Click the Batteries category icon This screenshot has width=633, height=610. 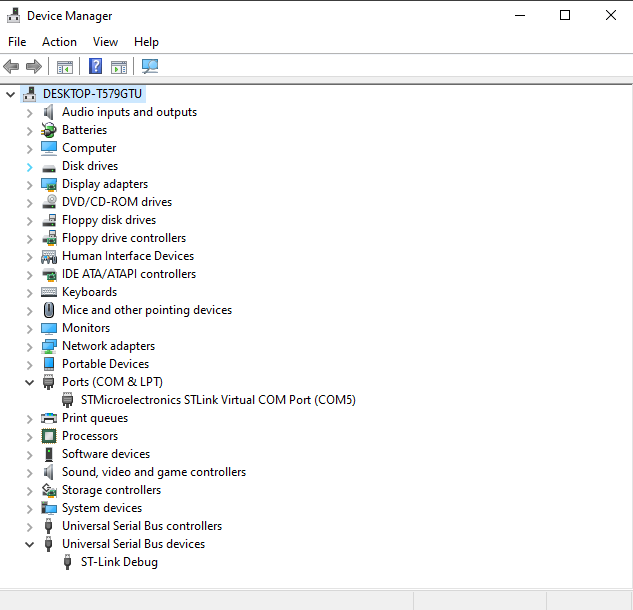[48, 130]
